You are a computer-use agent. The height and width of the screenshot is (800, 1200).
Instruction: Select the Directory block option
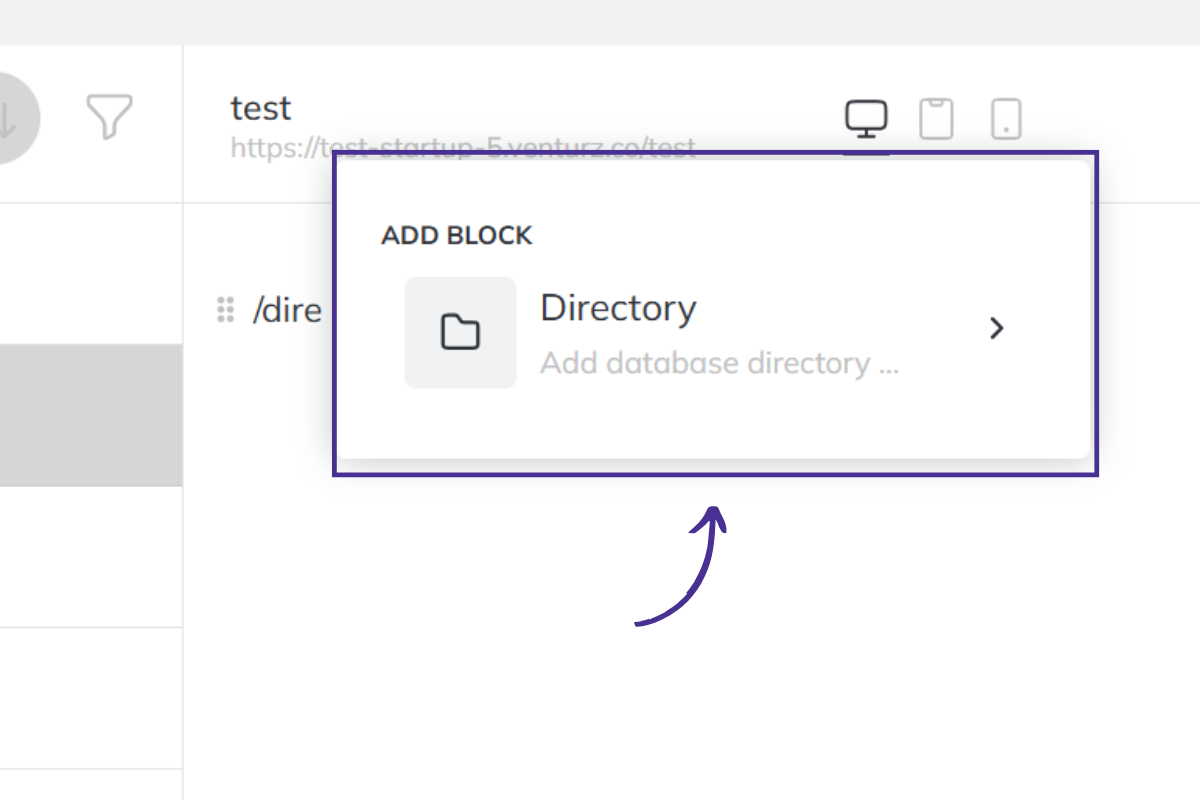(618, 308)
